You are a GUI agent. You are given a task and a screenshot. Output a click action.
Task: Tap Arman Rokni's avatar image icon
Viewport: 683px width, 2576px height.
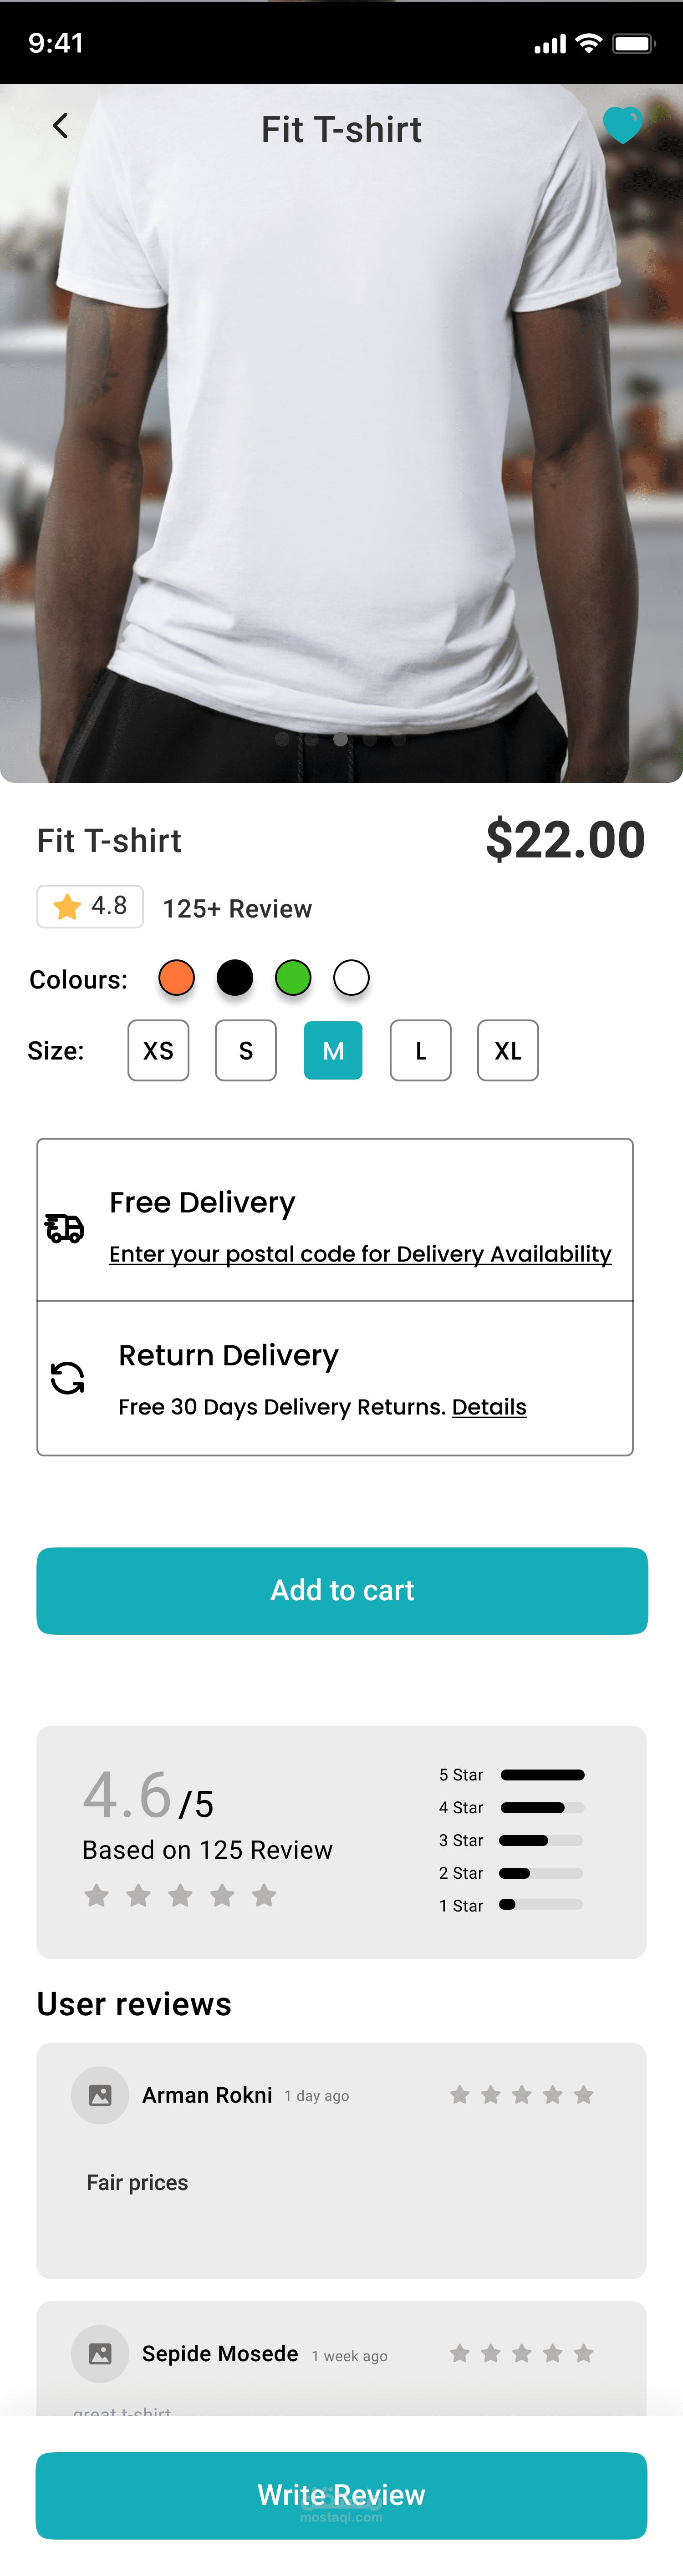pos(100,2095)
